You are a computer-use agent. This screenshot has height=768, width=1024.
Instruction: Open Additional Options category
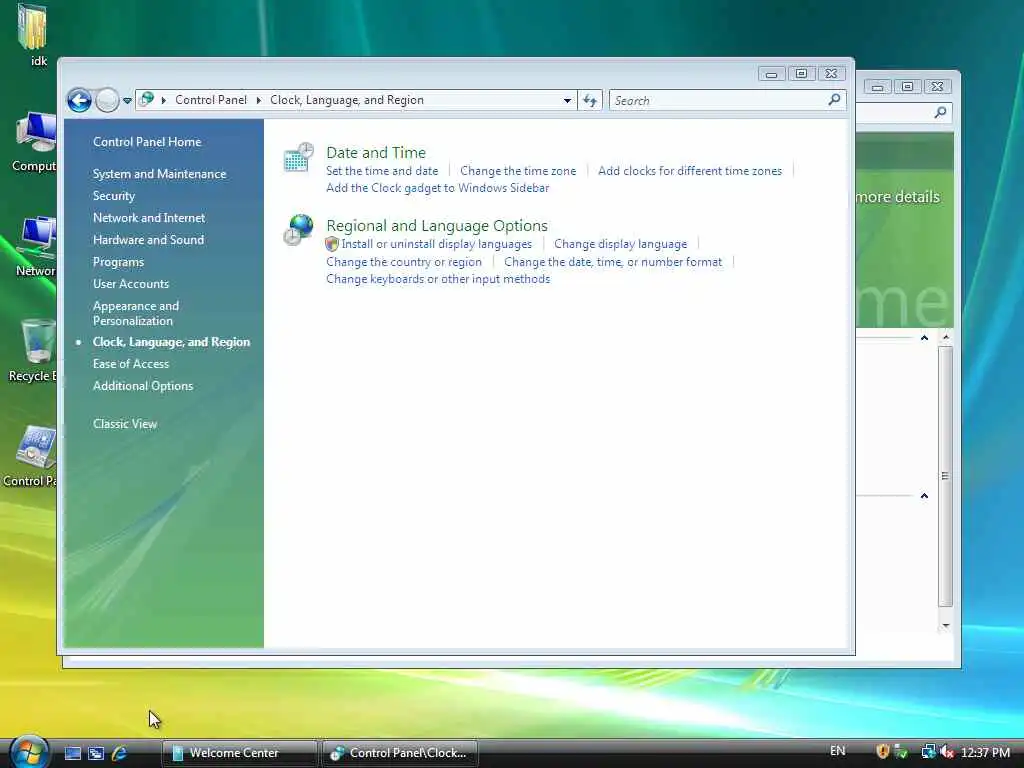143,386
